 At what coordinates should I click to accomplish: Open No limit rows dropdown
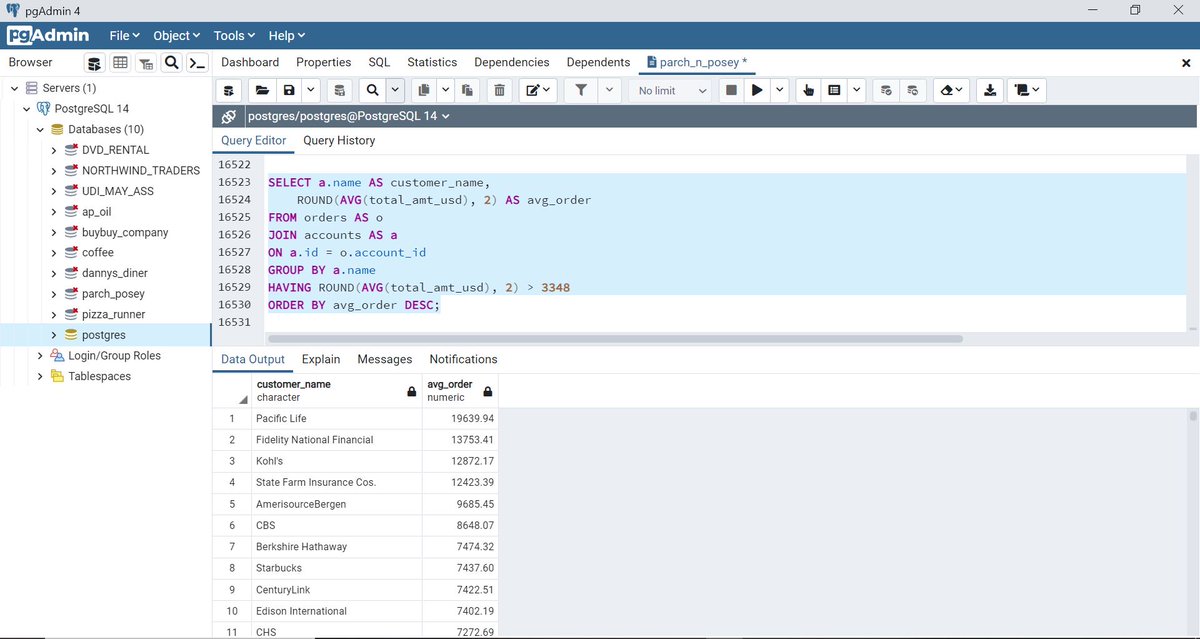click(672, 90)
